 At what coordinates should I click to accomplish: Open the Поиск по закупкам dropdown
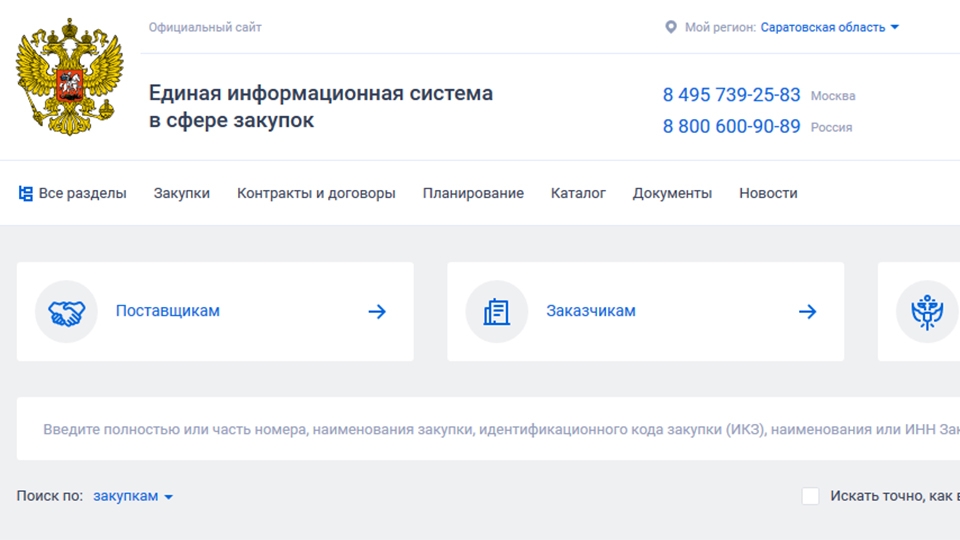click(133, 496)
